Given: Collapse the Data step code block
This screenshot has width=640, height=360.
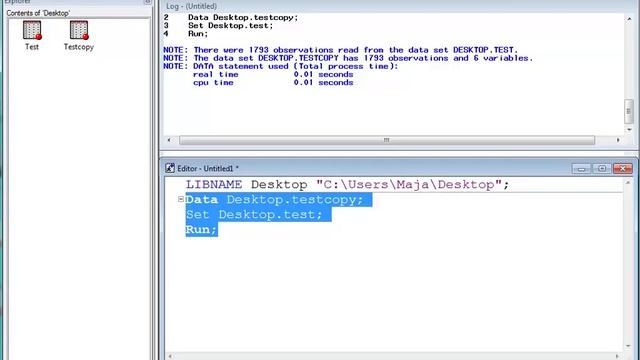Looking at the screenshot, I should 180,199.
